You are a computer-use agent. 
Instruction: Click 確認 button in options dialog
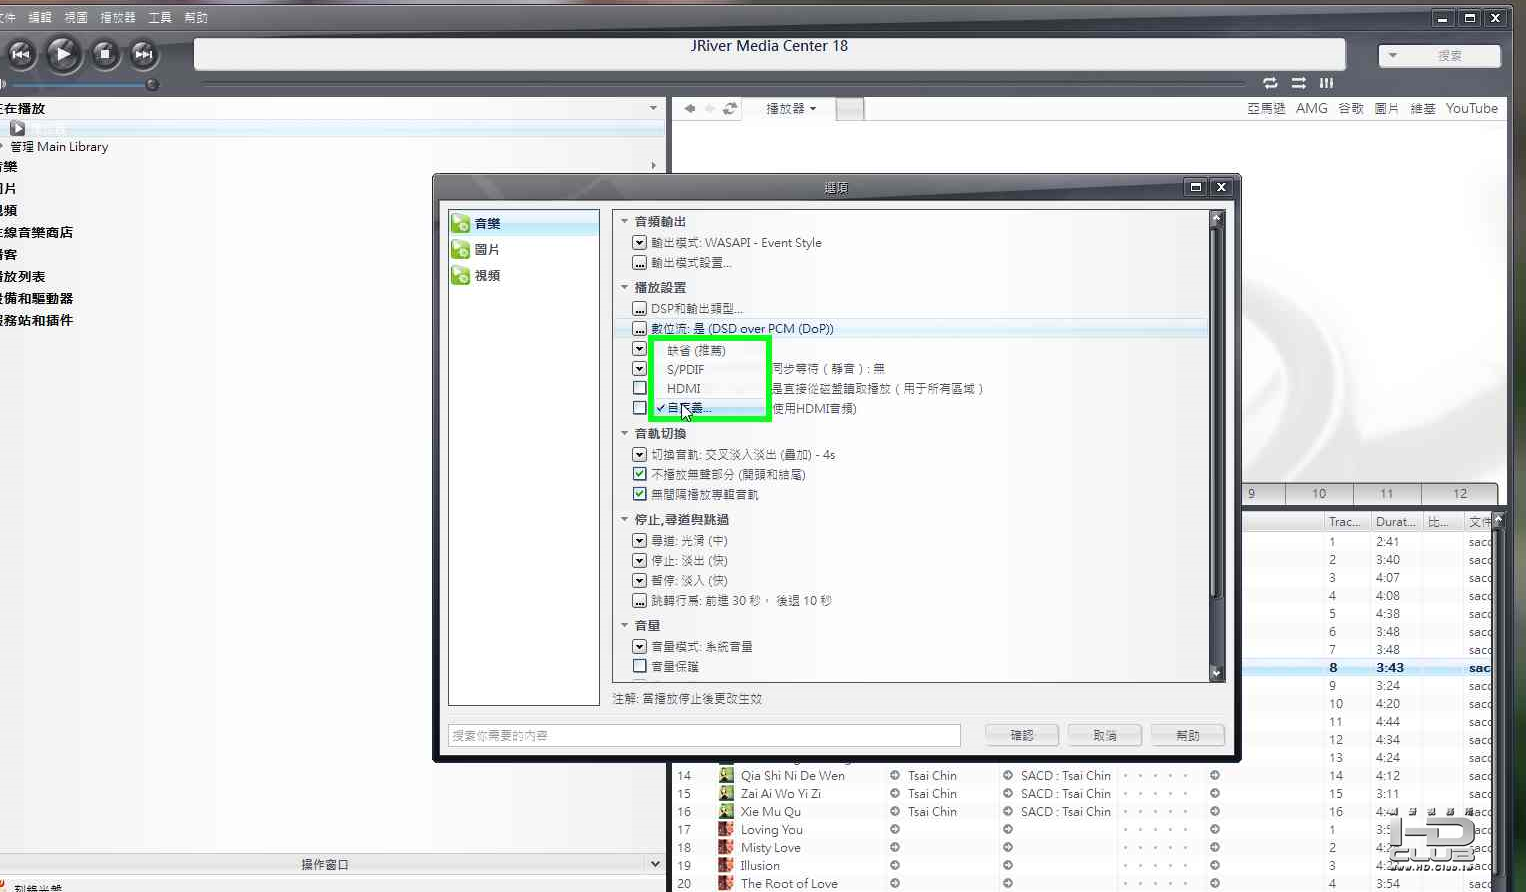pyautogui.click(x=1022, y=735)
